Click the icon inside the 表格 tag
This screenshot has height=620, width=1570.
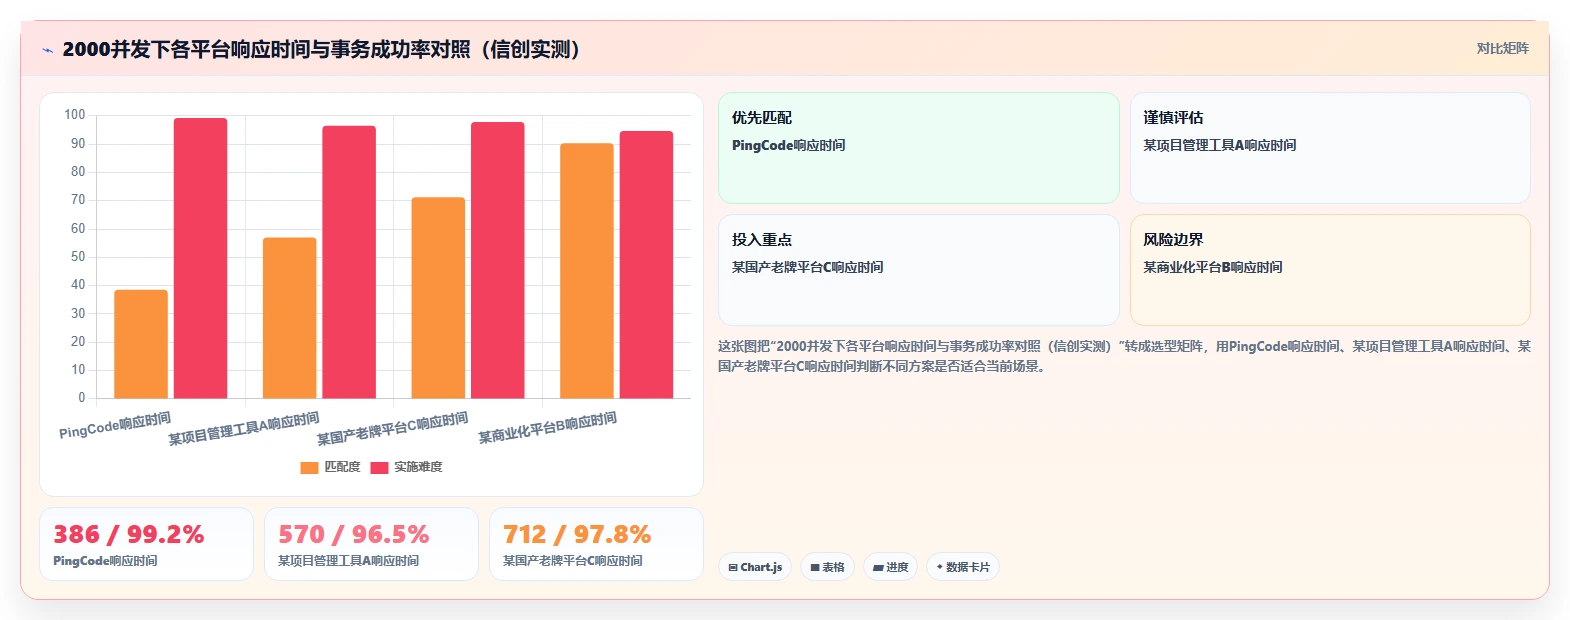click(x=815, y=567)
